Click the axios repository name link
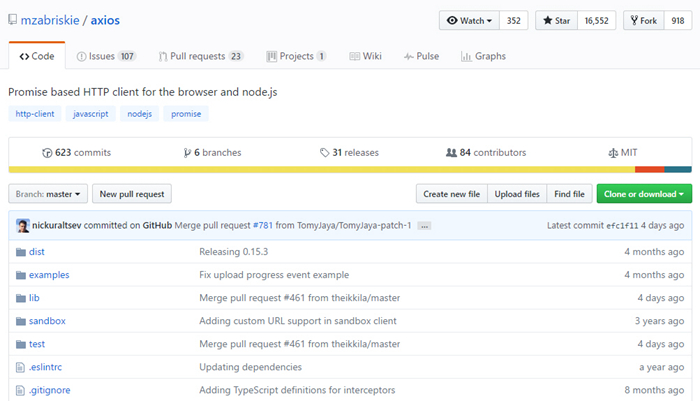 click(x=105, y=20)
